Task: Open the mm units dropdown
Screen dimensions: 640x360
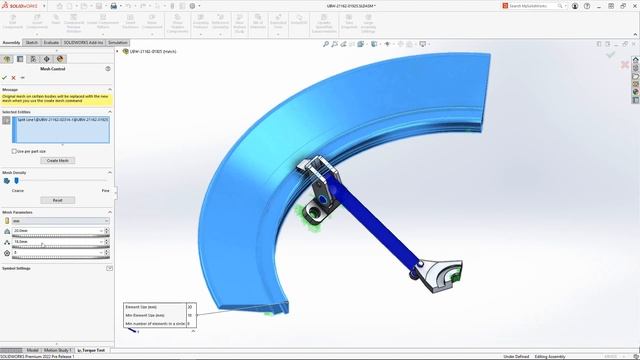Action: click(60, 221)
